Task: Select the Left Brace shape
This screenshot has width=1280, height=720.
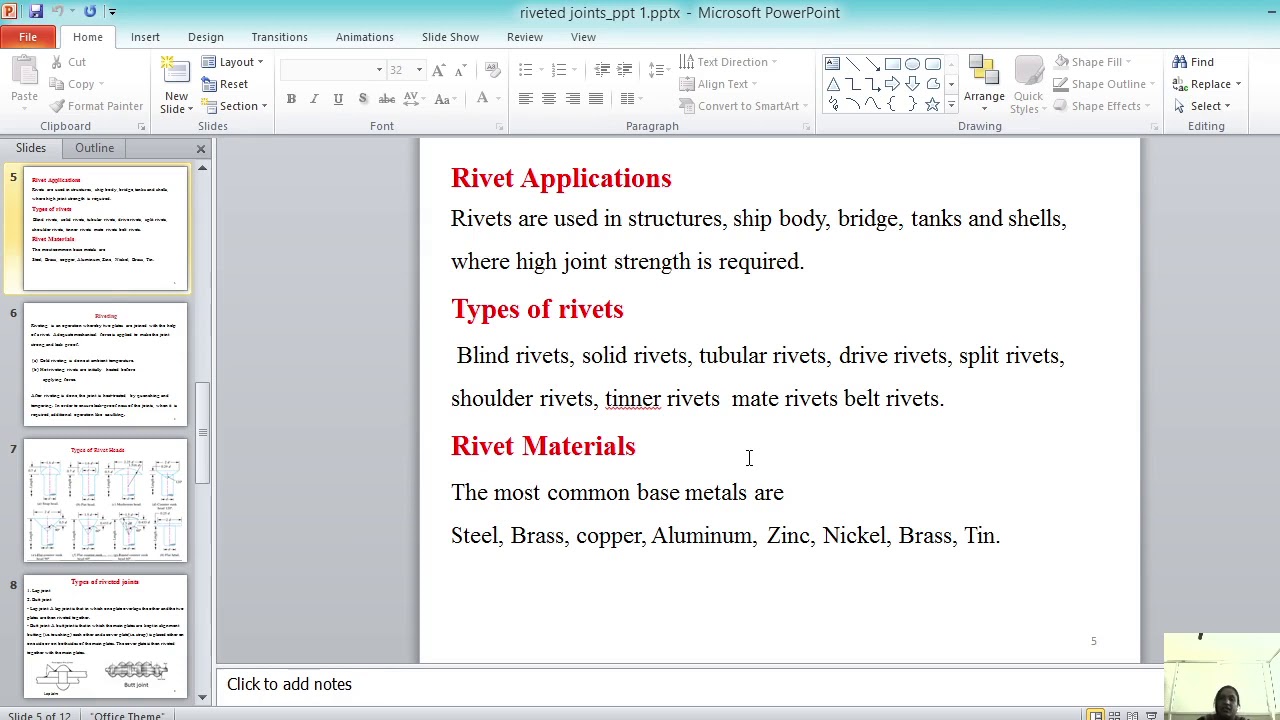Action: pos(893,104)
